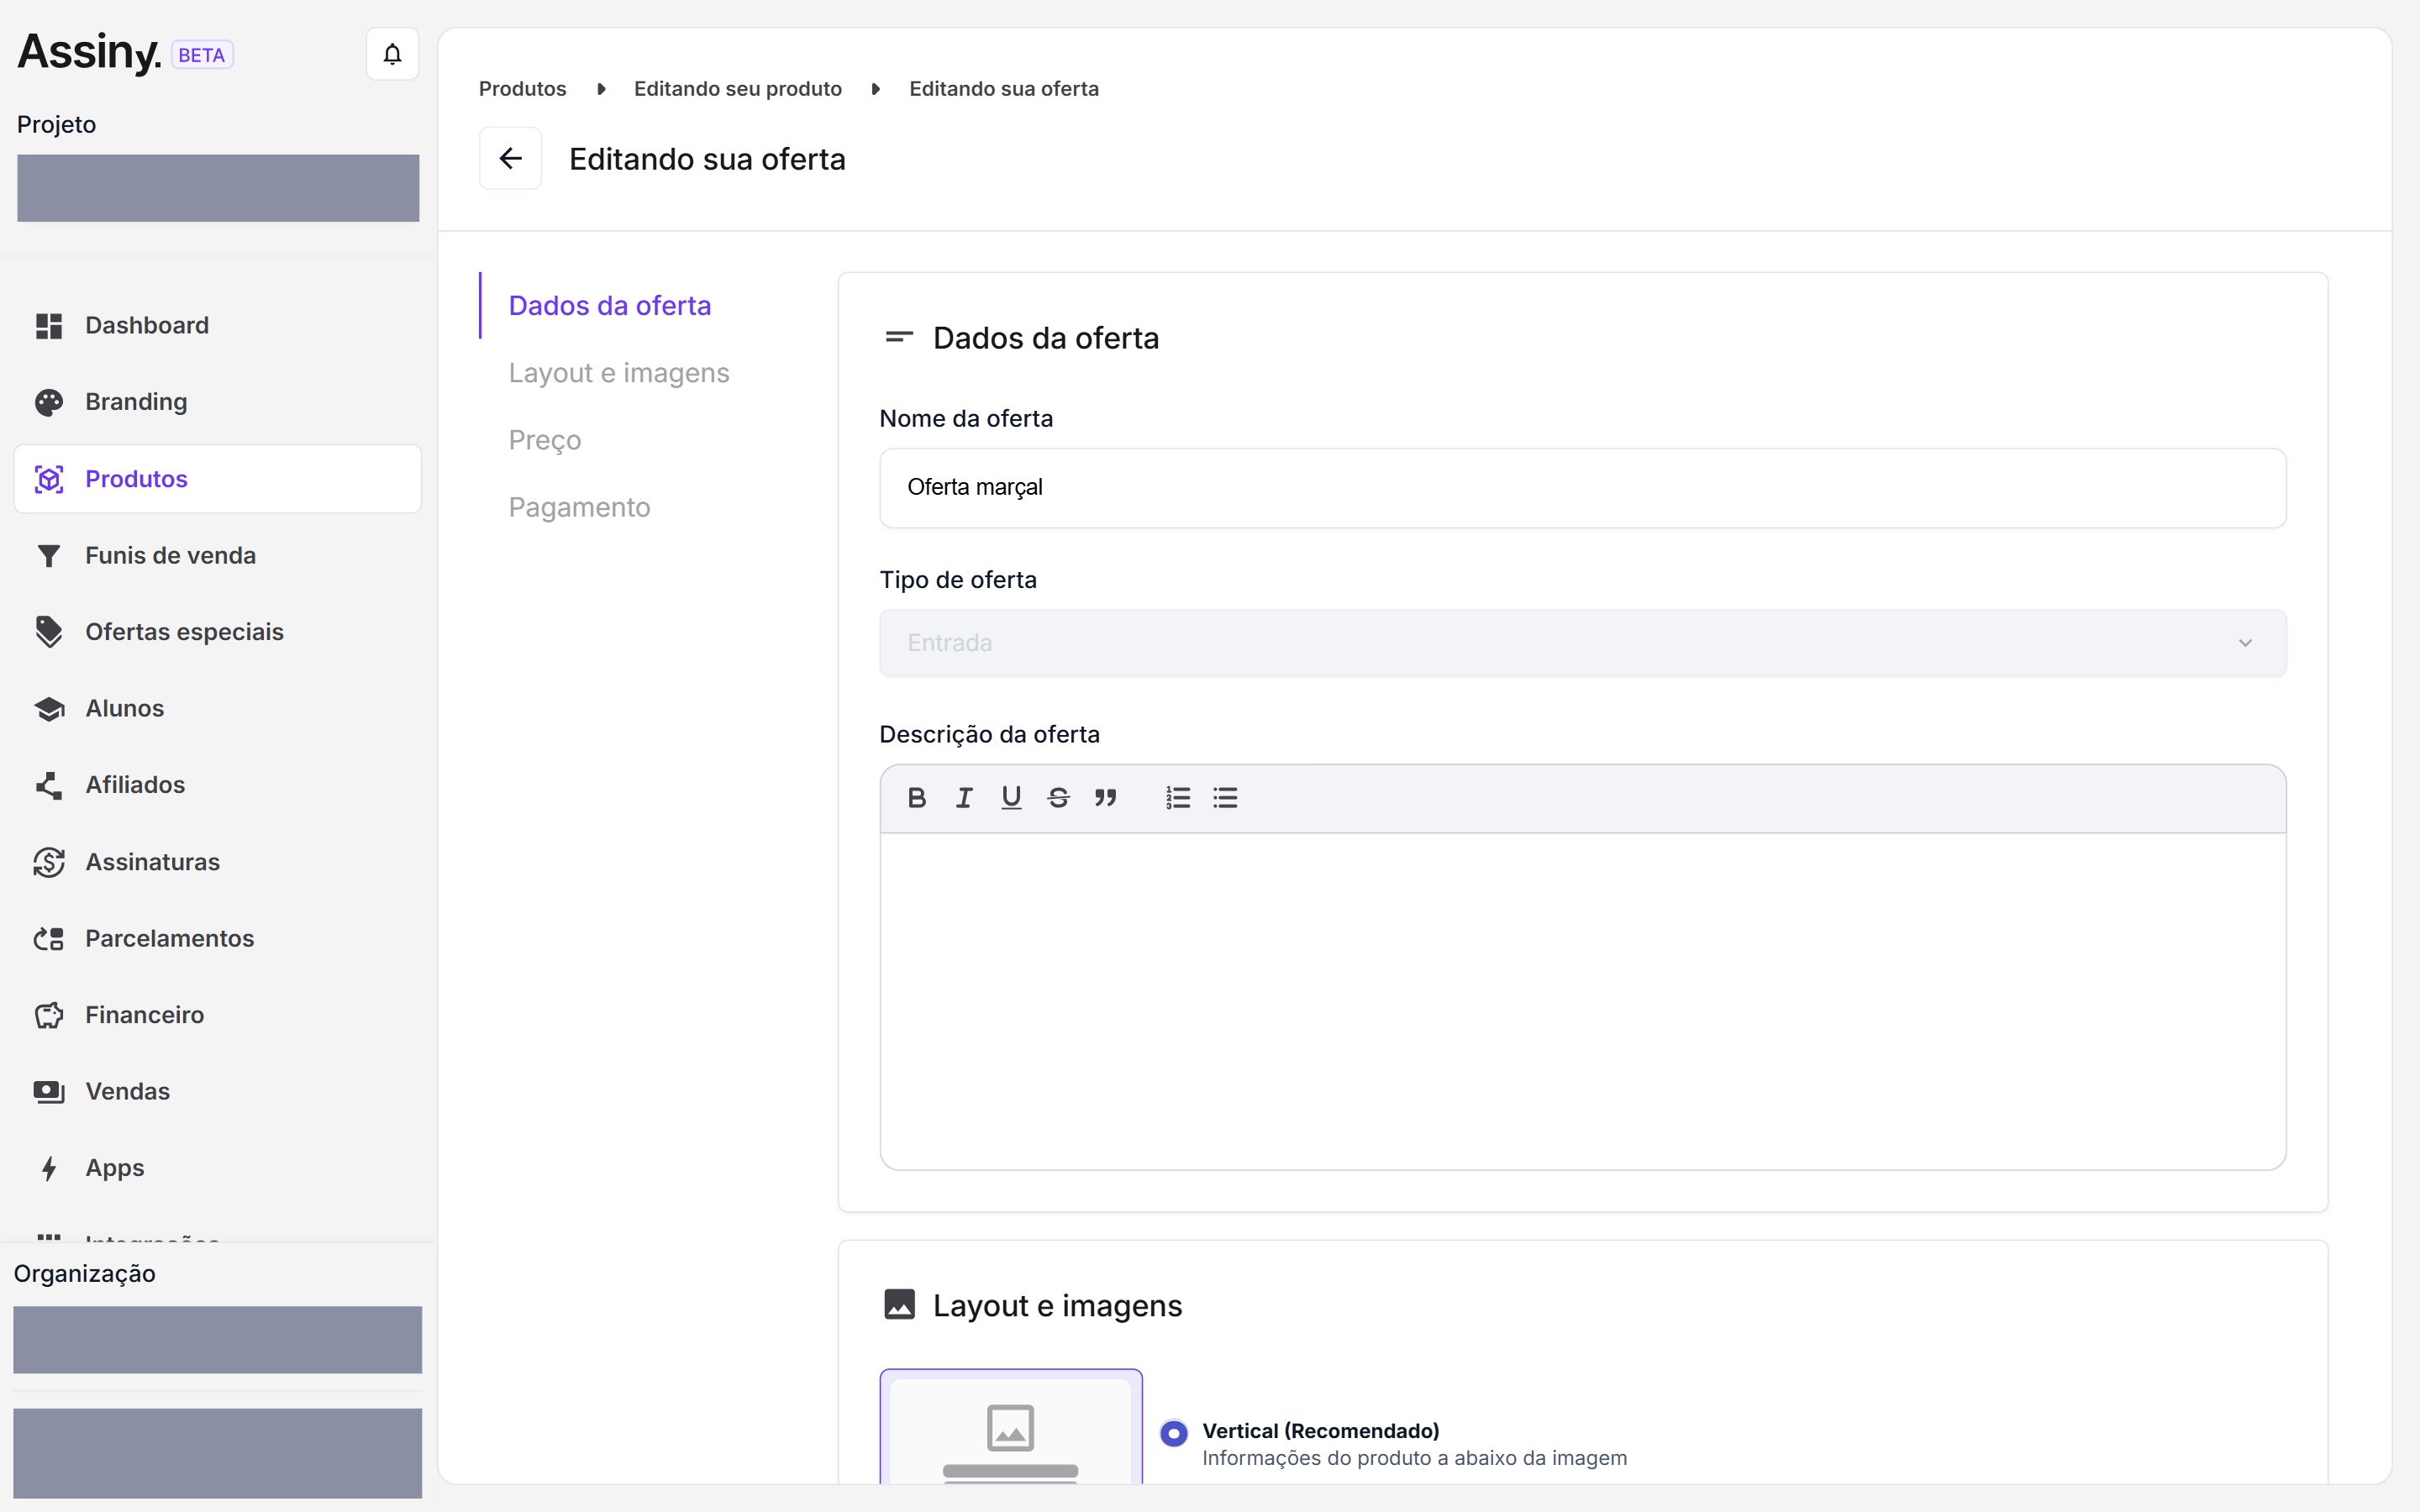Toggle underline formatting in description editor

[1011, 798]
